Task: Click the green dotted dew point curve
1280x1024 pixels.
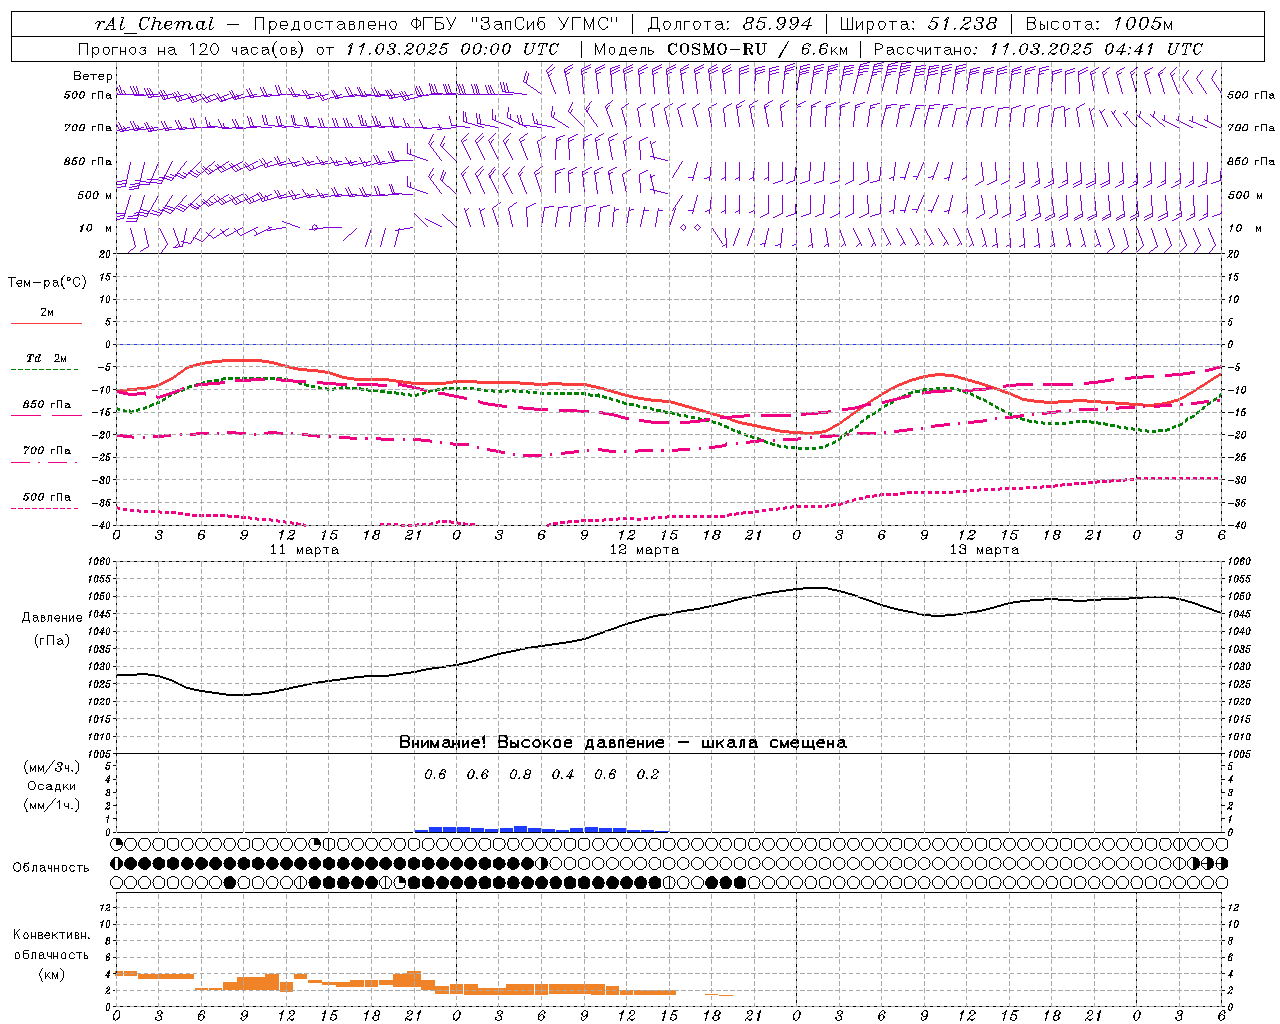Action: (x=668, y=414)
